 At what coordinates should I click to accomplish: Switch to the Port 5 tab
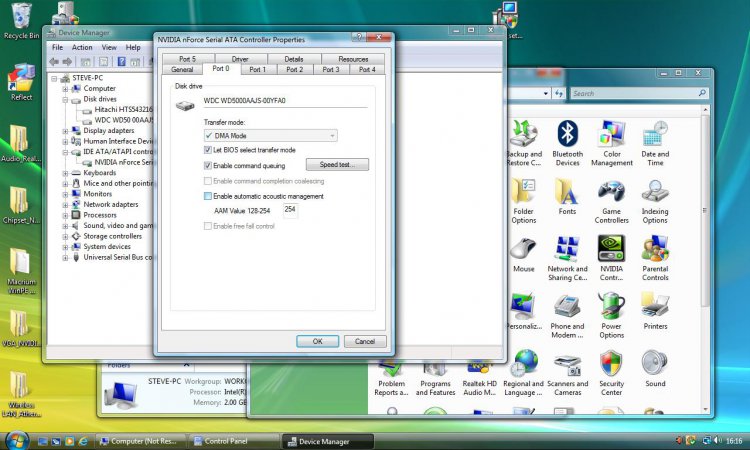click(188, 59)
